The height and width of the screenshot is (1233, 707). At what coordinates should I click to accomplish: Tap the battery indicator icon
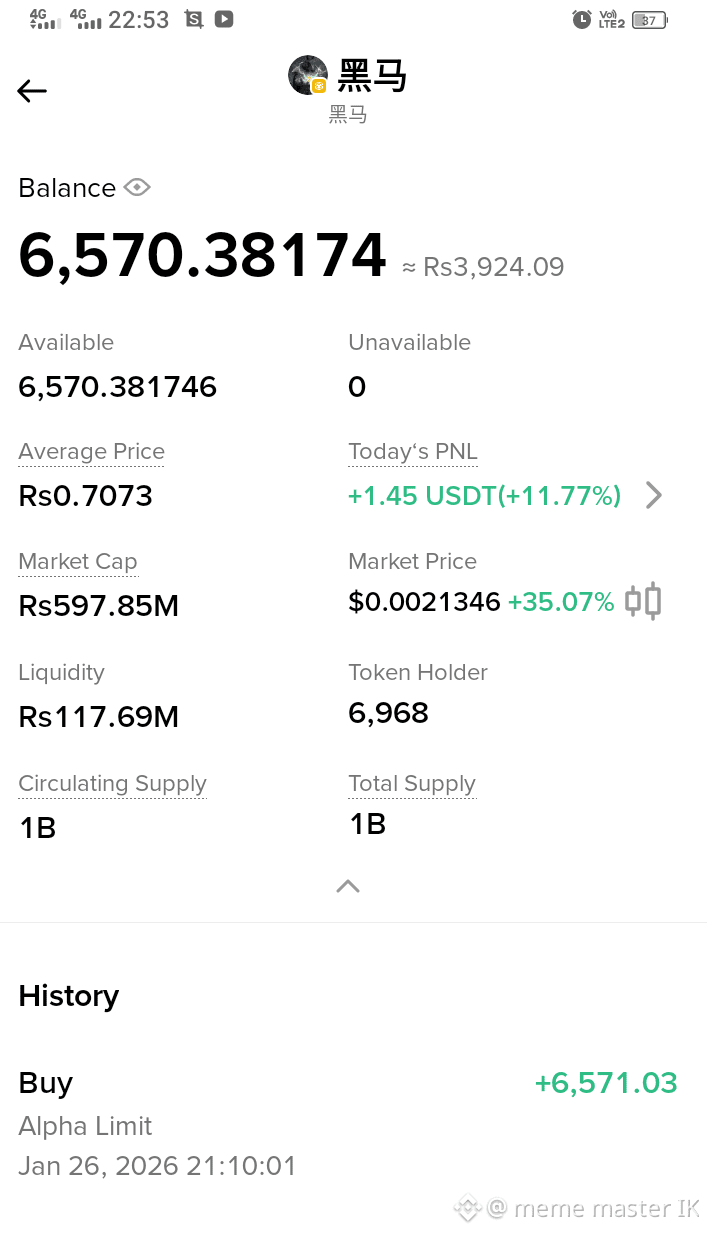[x=650, y=19]
